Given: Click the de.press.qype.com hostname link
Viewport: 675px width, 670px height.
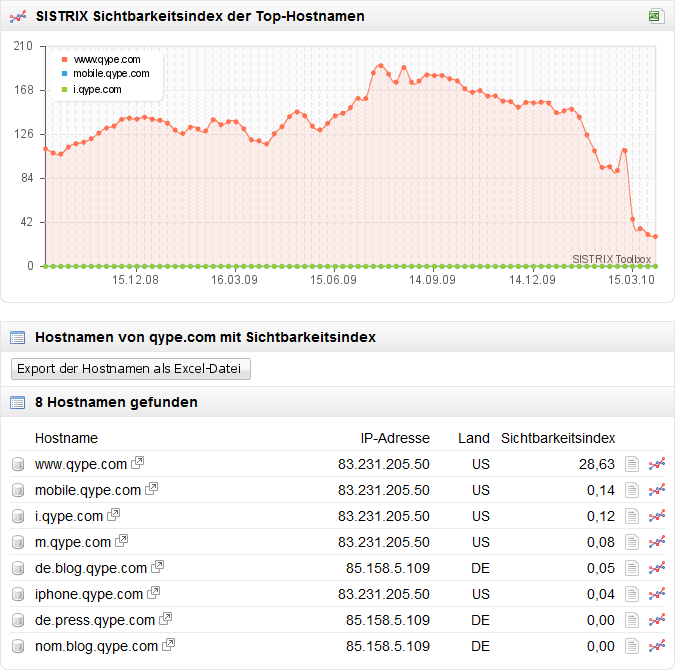Looking at the screenshot, I should coord(95,620).
